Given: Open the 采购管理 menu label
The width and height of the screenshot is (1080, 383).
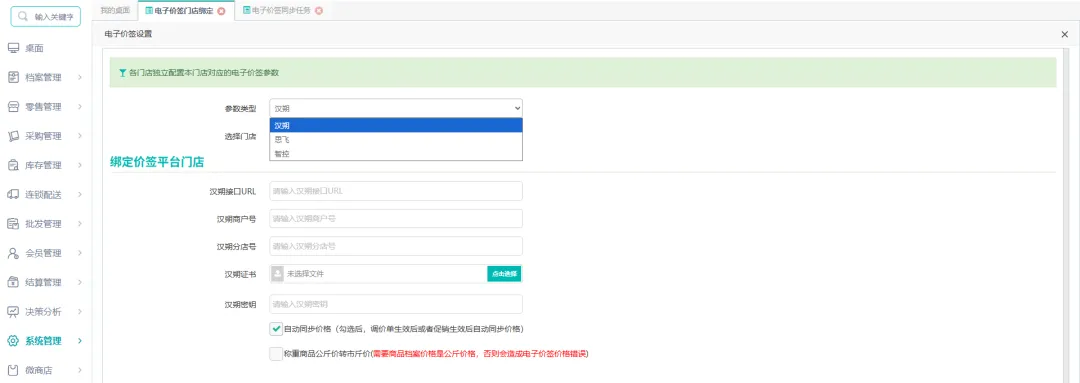Looking at the screenshot, I should pyautogui.click(x=43, y=136).
